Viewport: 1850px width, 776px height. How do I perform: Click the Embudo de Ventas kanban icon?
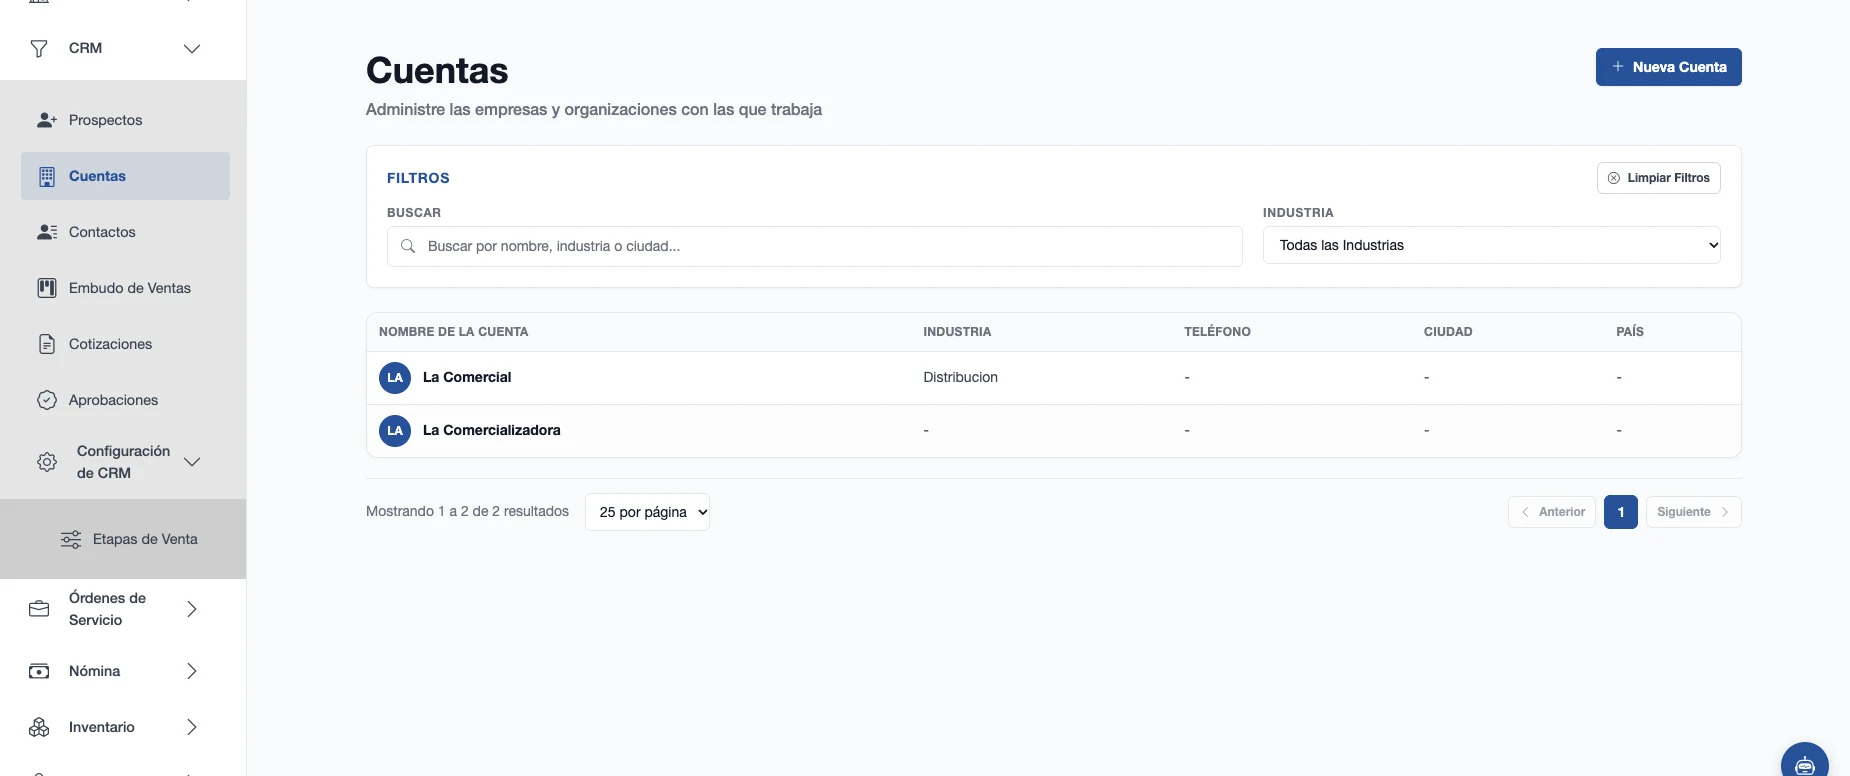coord(46,288)
